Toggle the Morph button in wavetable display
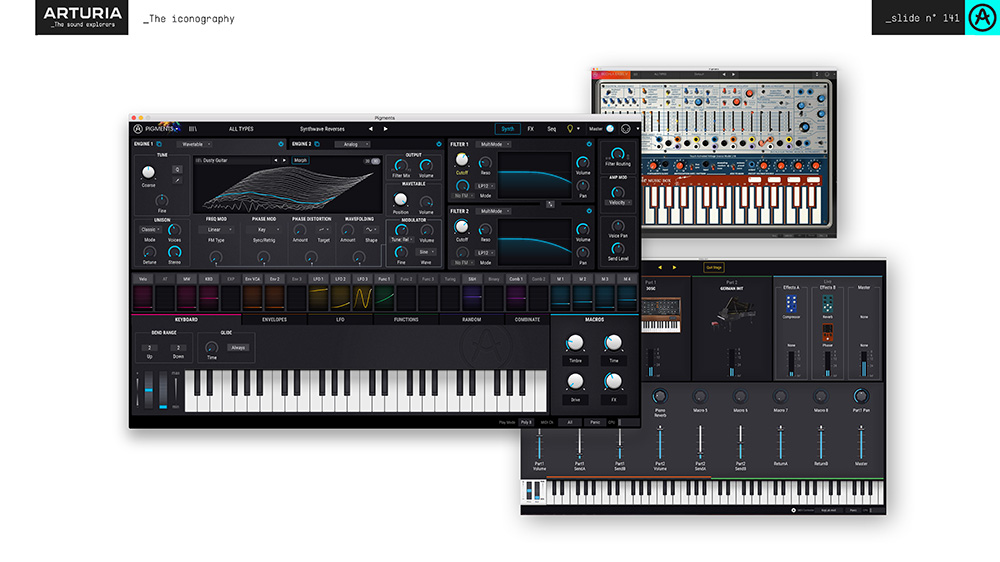 click(300, 160)
